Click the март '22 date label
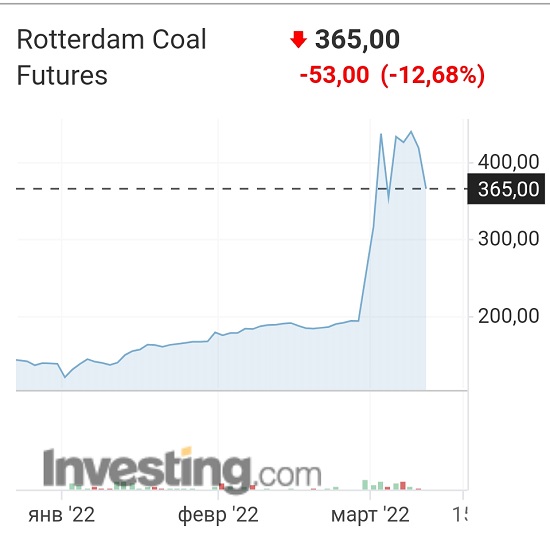 [x=370, y=515]
